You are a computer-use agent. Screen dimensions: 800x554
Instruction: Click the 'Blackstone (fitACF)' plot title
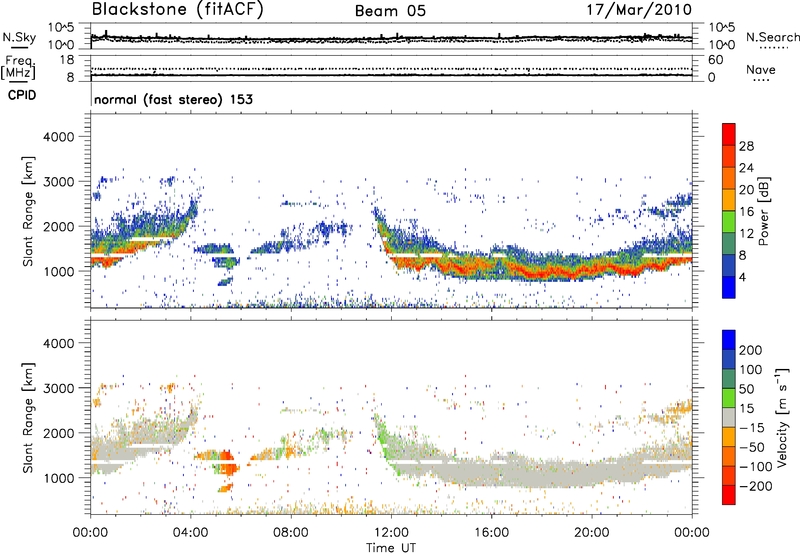click(178, 10)
